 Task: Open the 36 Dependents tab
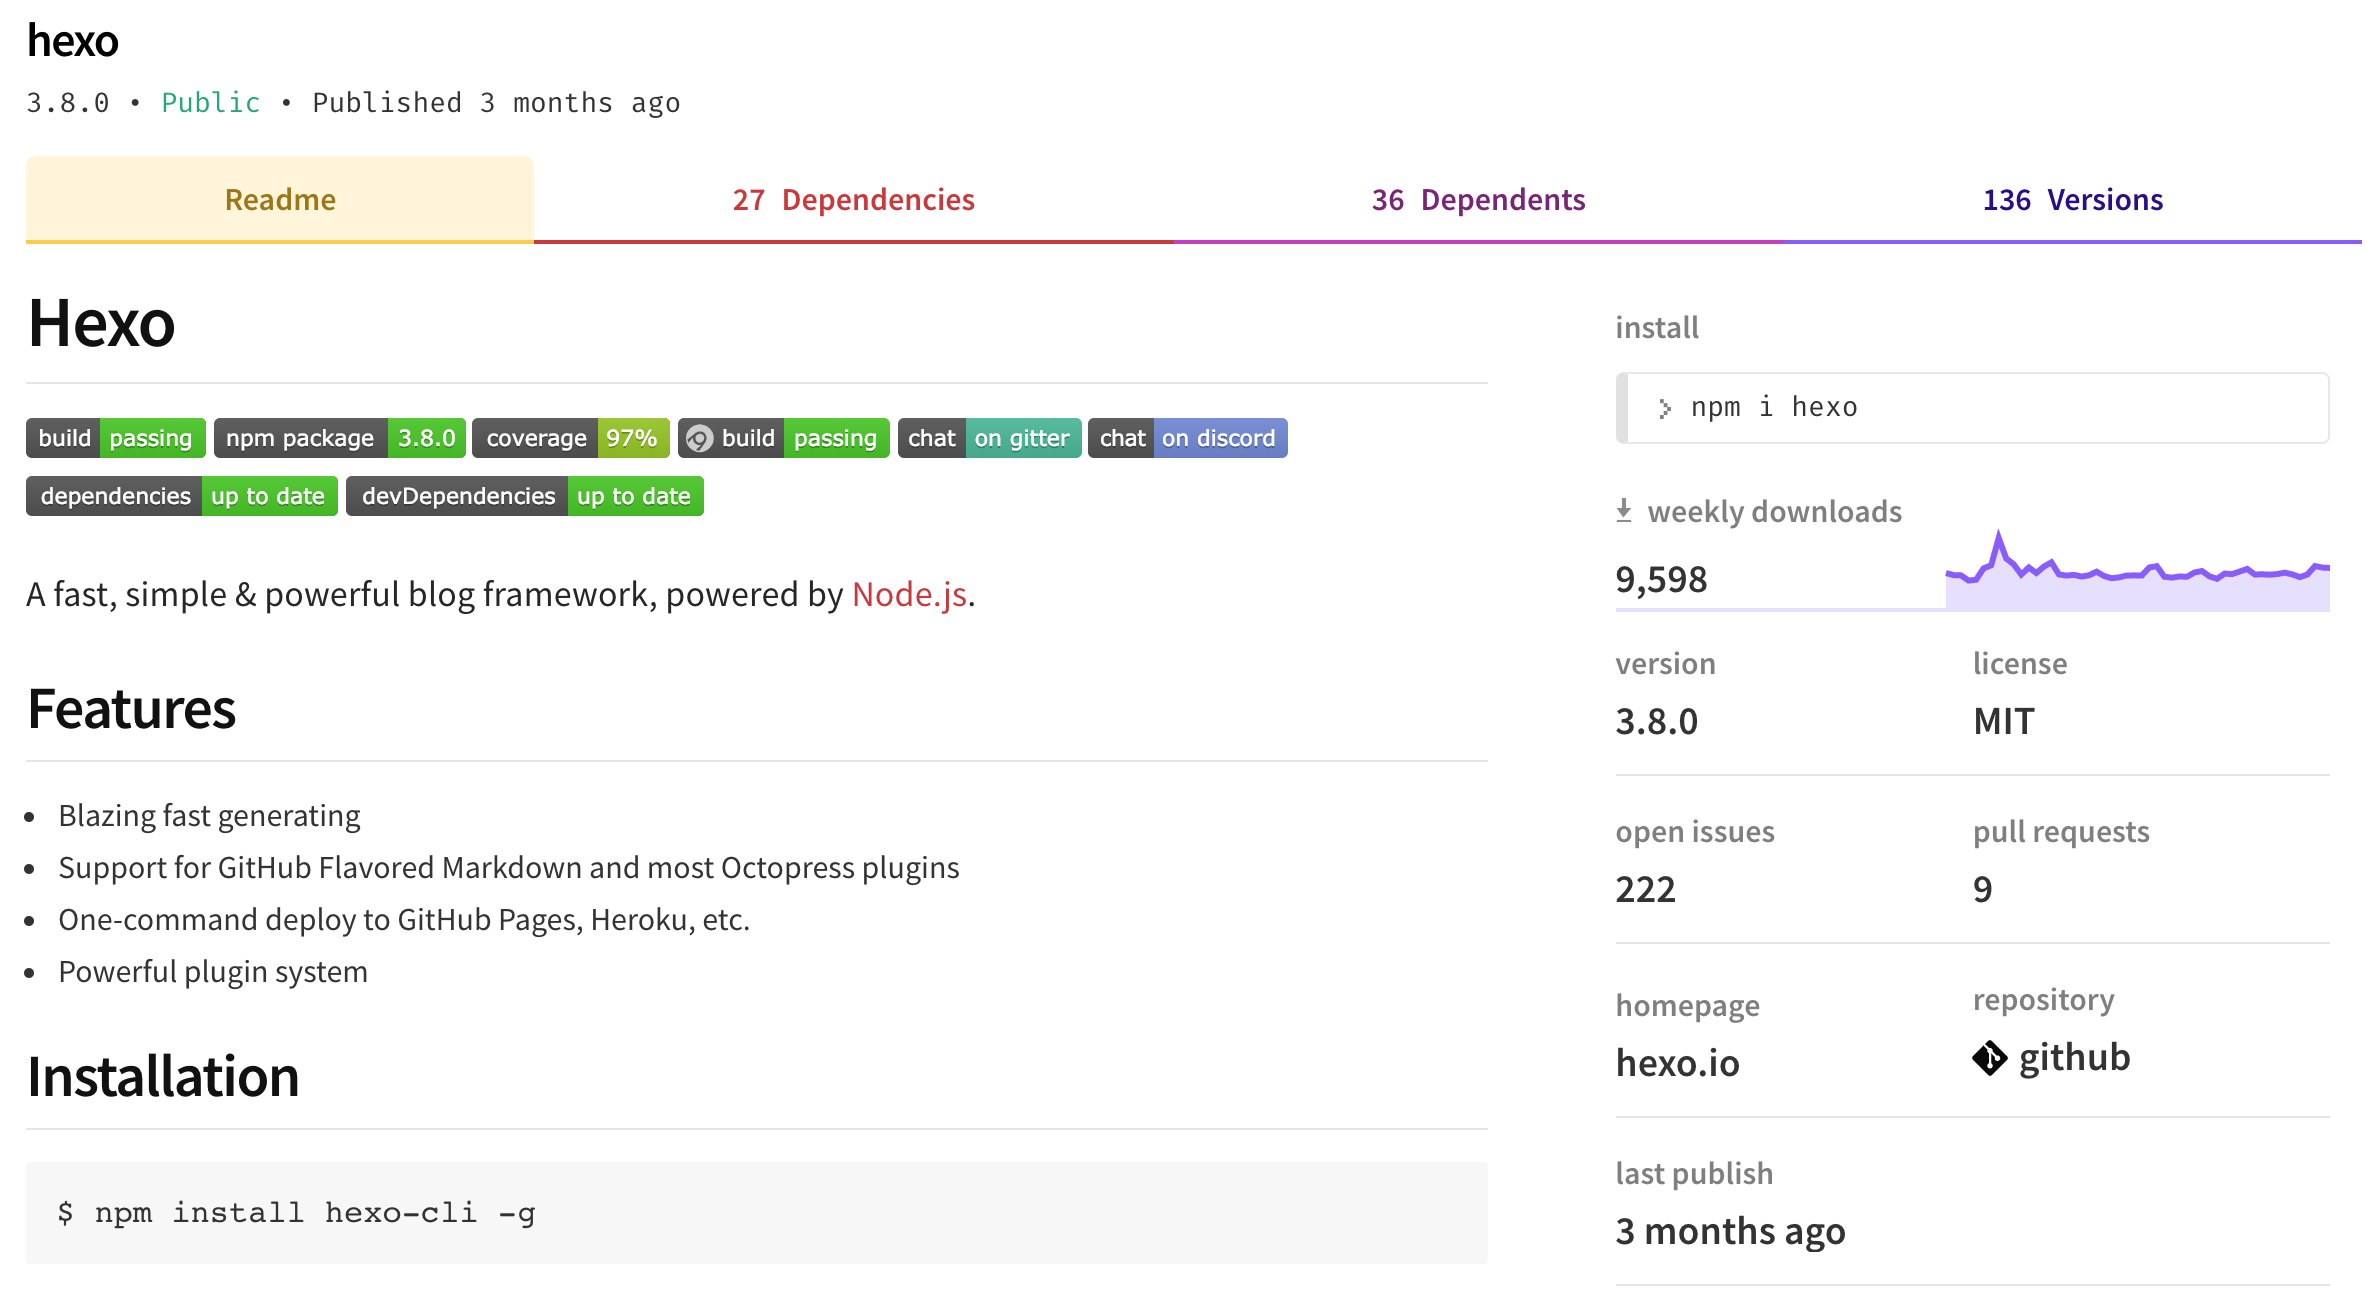pos(1478,200)
